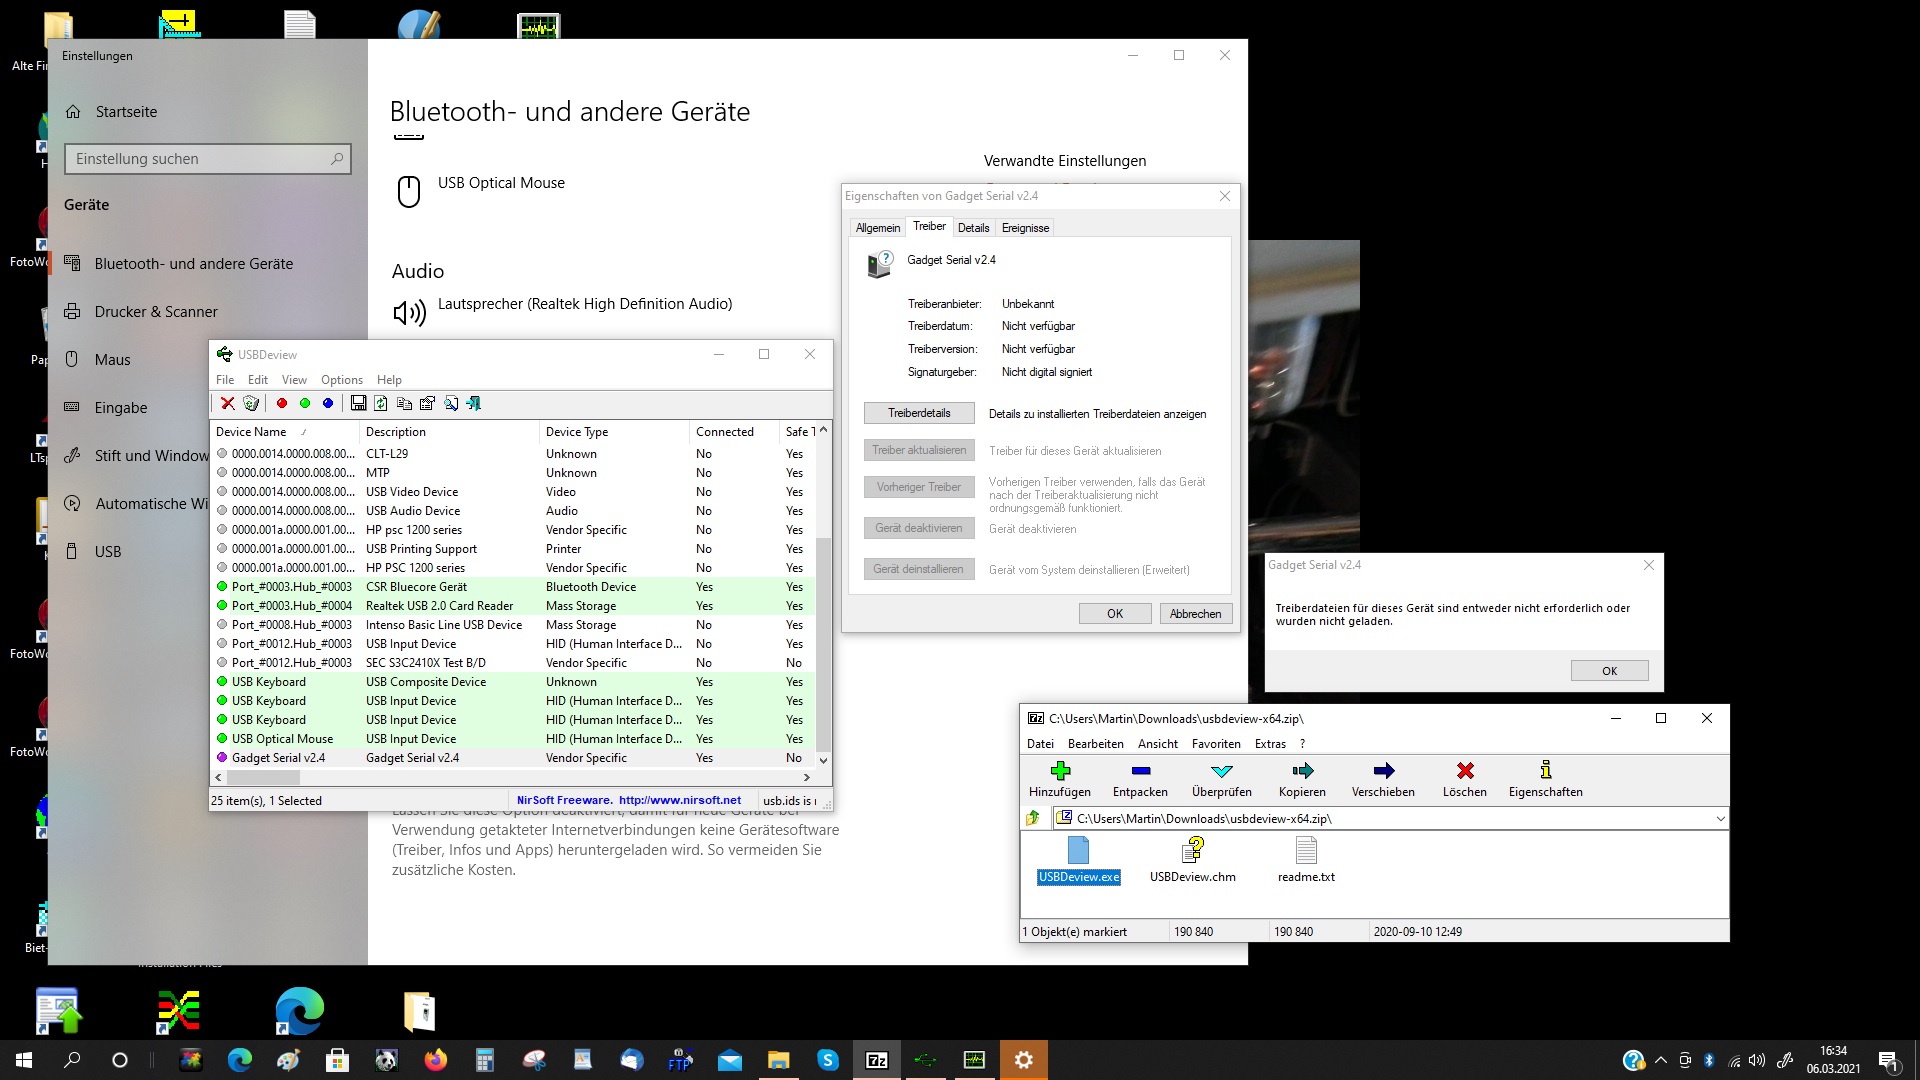1920x1080 pixels.
Task: Show hidden system tray icons chevron
Action: (x=1661, y=1060)
